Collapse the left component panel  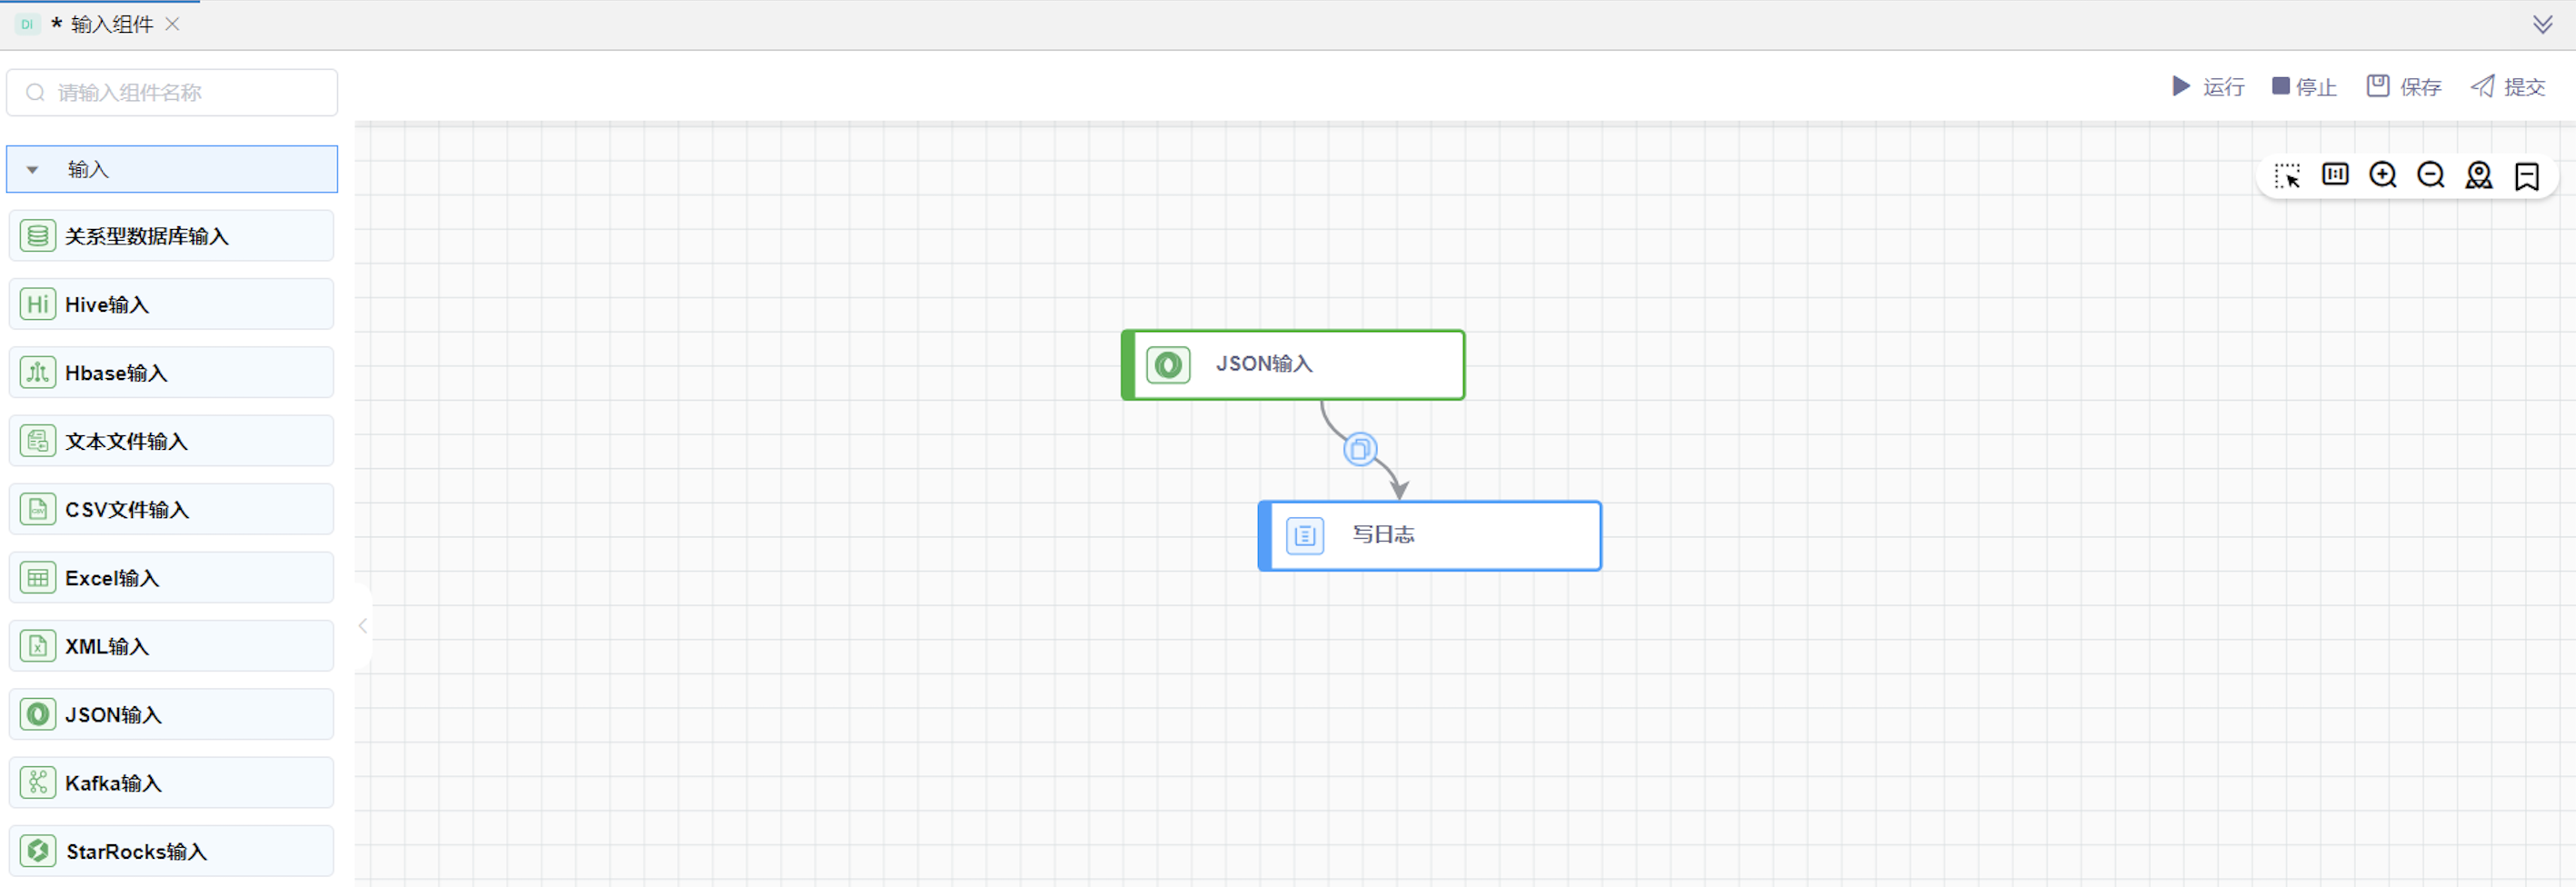[x=363, y=626]
